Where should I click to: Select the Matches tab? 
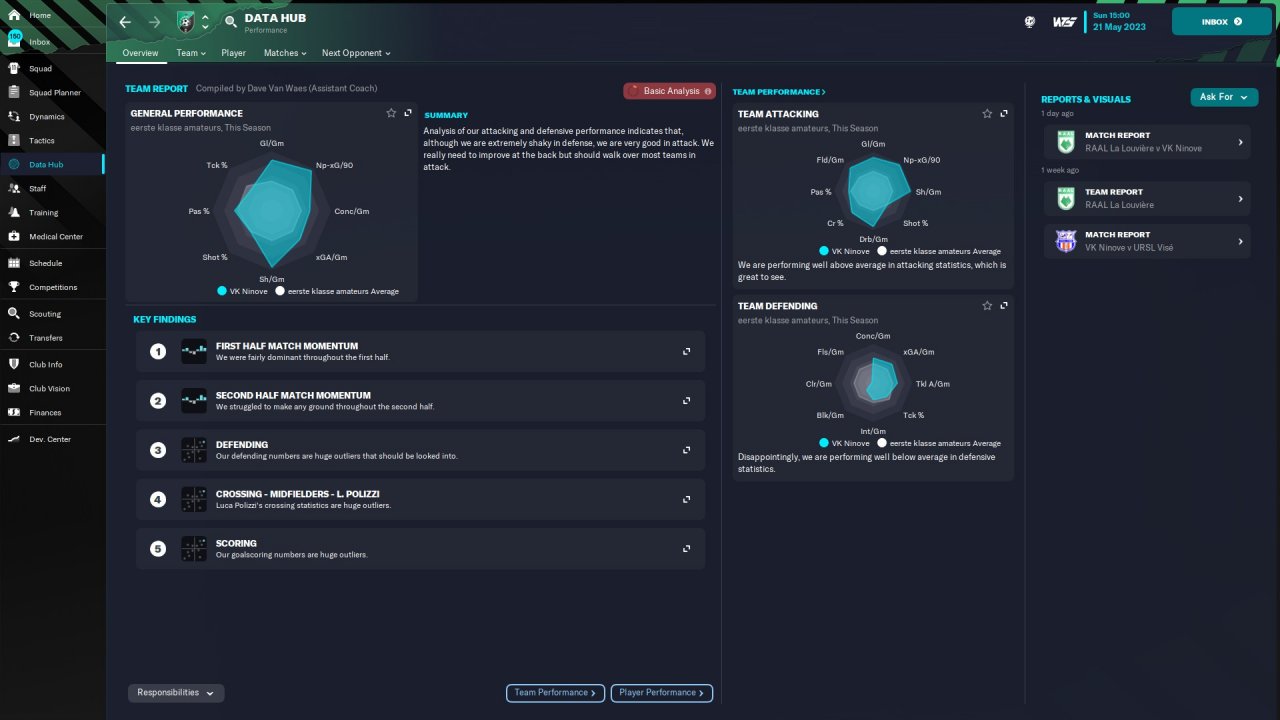[286, 53]
